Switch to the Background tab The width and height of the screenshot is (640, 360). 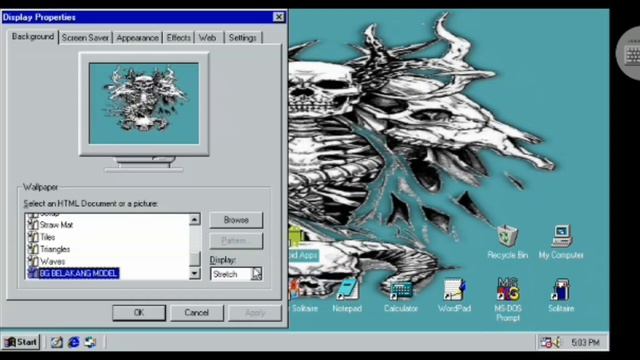[33, 37]
